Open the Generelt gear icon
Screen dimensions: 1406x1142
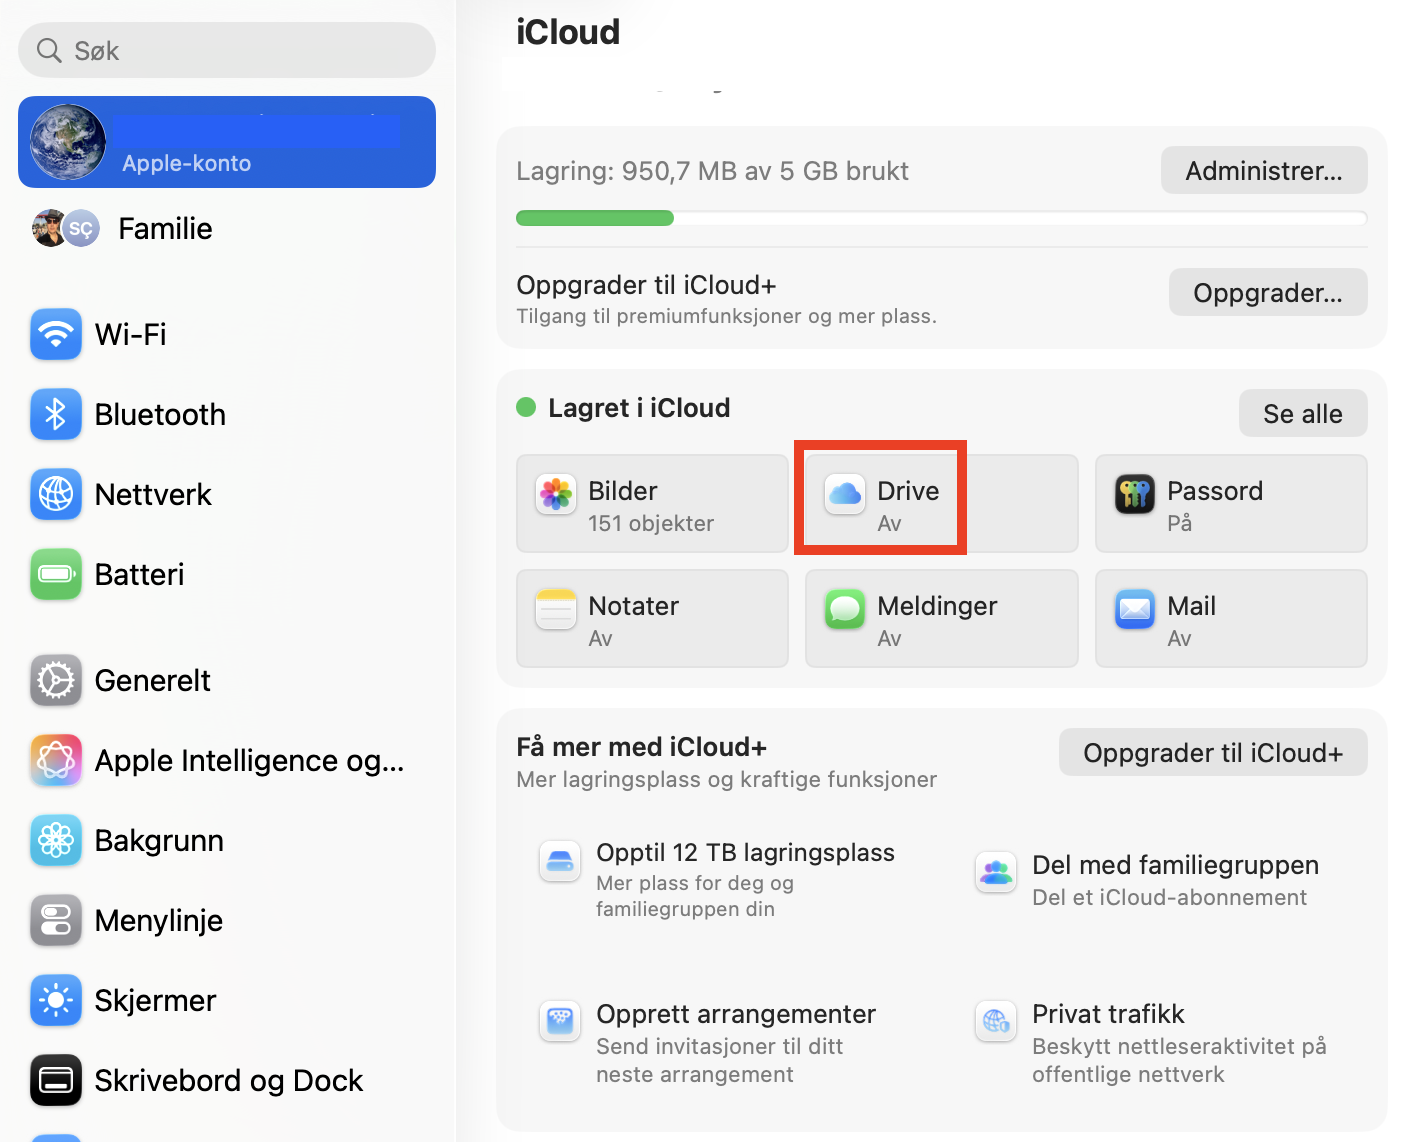click(56, 680)
